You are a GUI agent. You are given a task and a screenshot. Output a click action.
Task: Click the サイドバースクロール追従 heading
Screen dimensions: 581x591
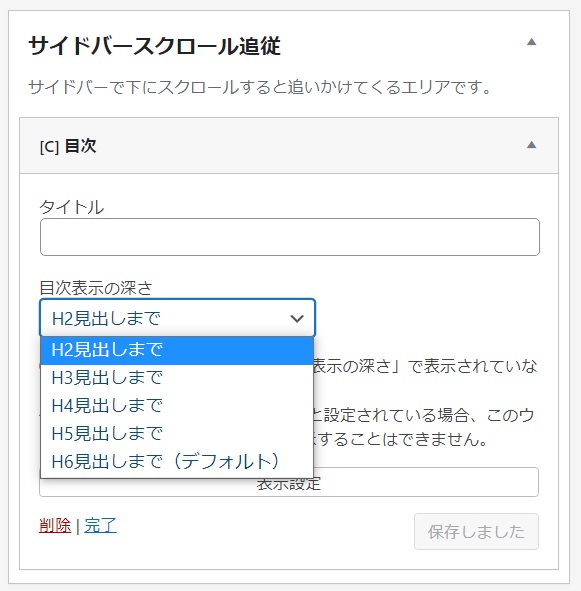click(x=155, y=46)
